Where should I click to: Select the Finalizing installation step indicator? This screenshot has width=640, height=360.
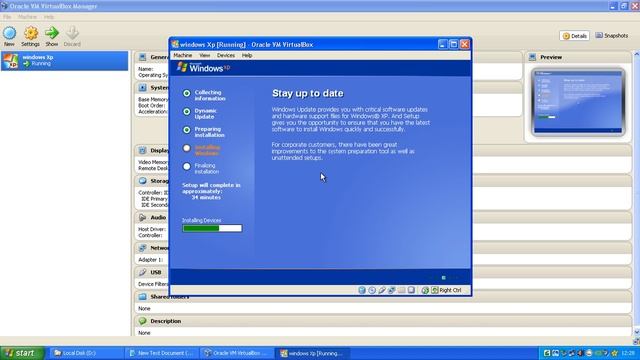(x=187, y=167)
